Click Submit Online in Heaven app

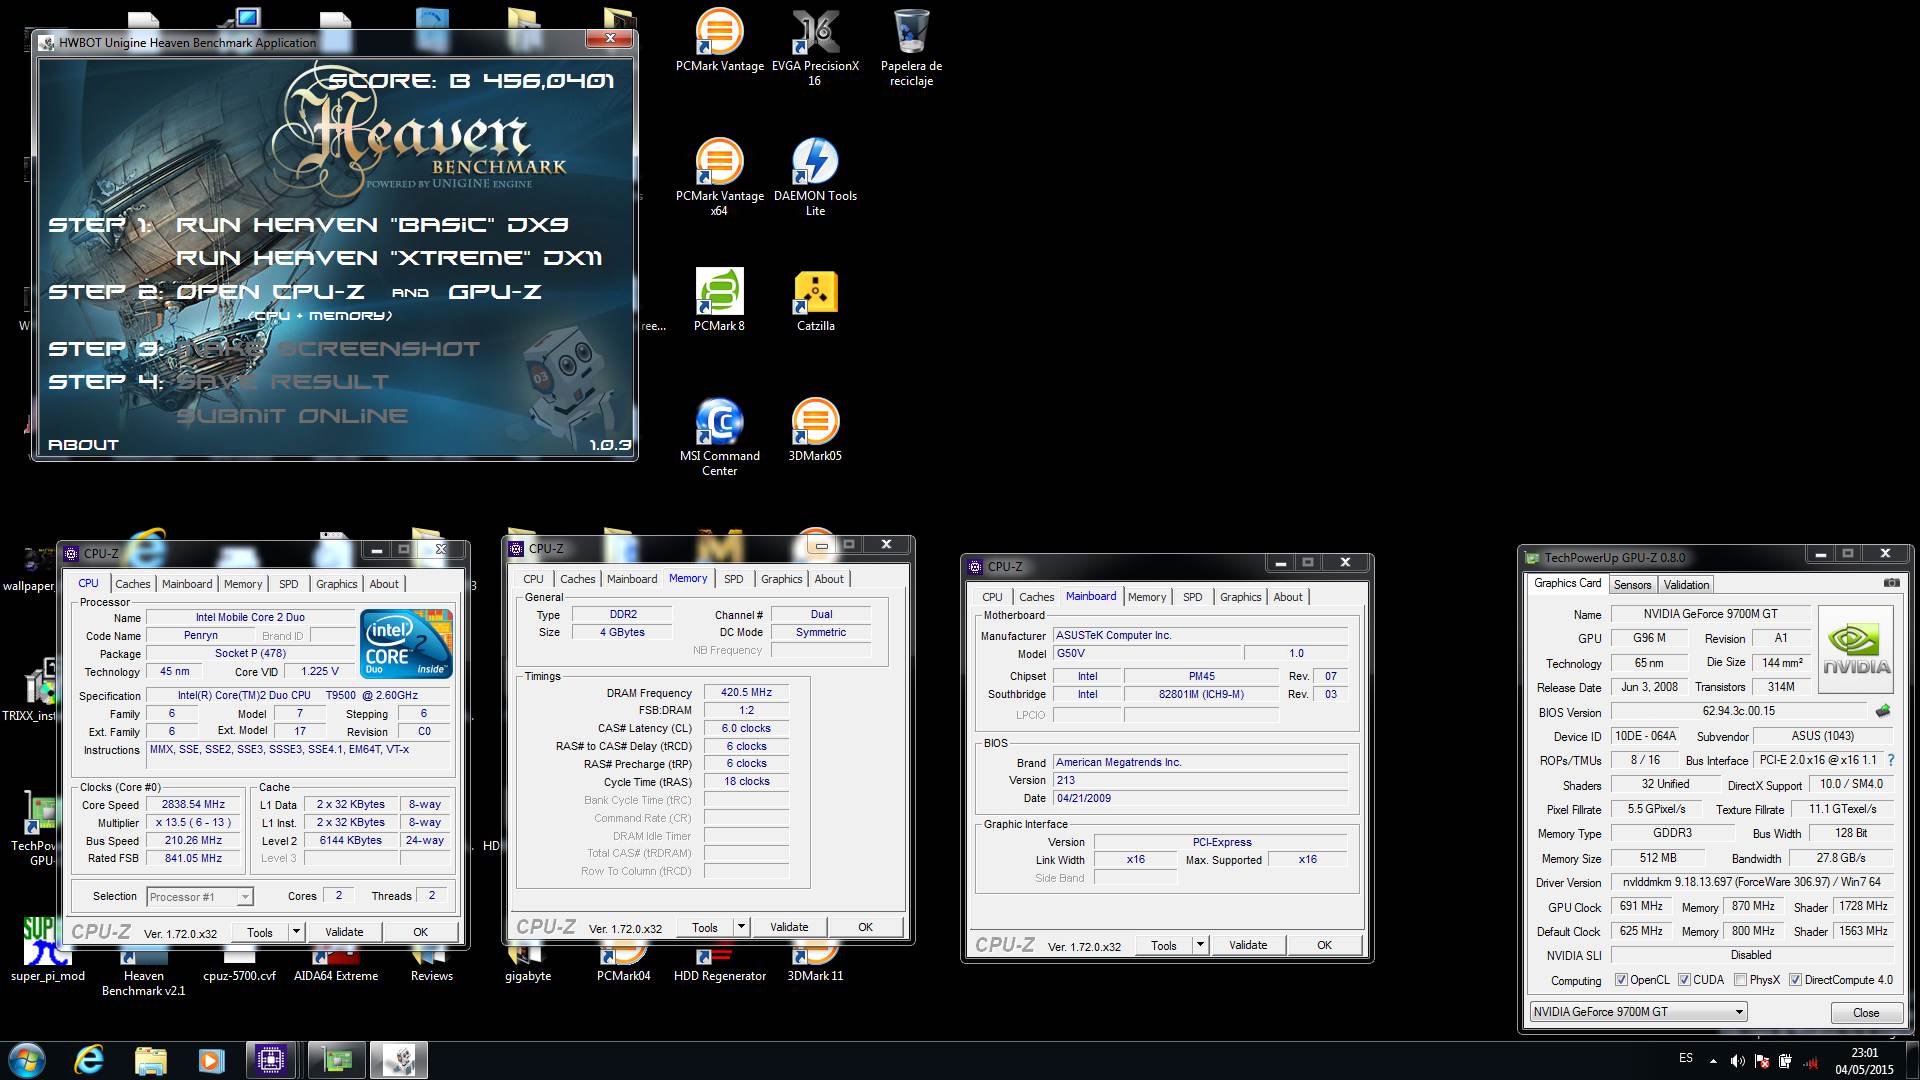click(x=292, y=416)
